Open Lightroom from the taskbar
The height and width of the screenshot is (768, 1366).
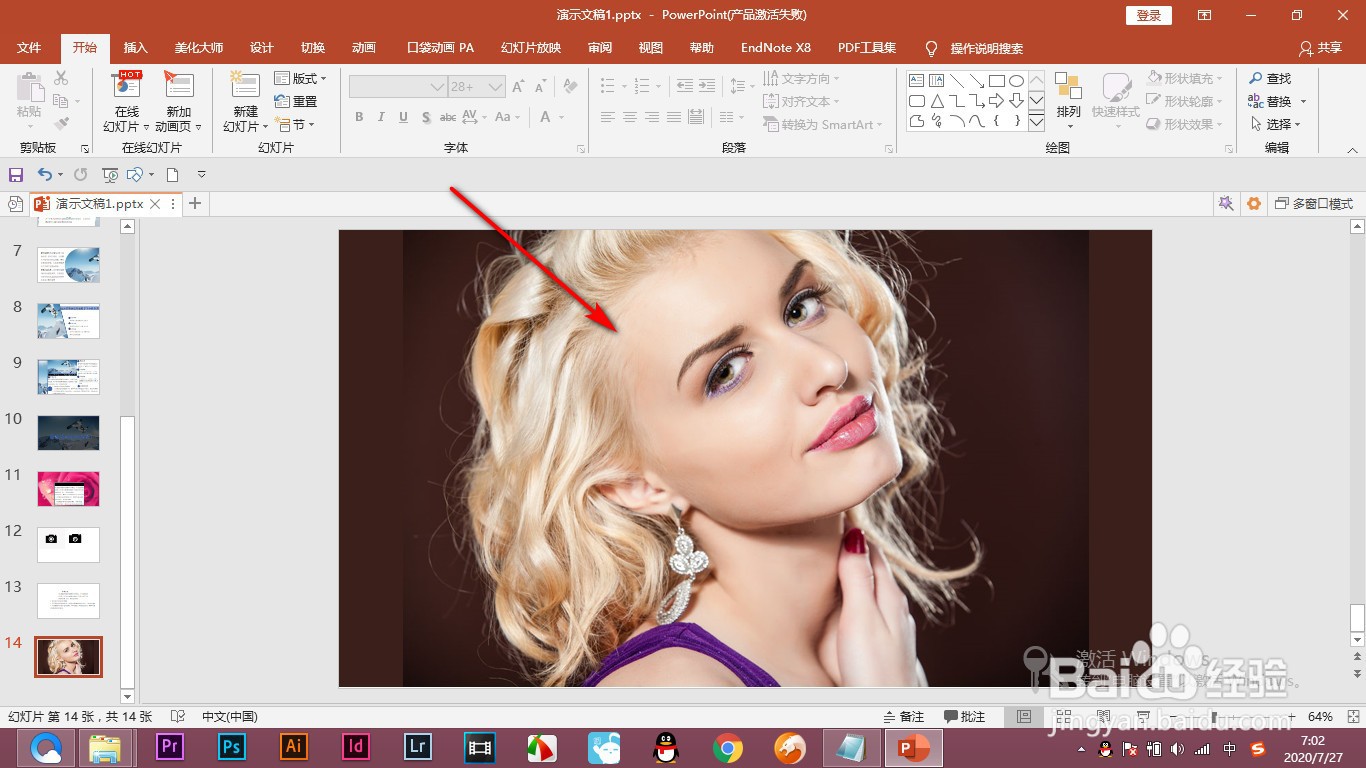[418, 747]
